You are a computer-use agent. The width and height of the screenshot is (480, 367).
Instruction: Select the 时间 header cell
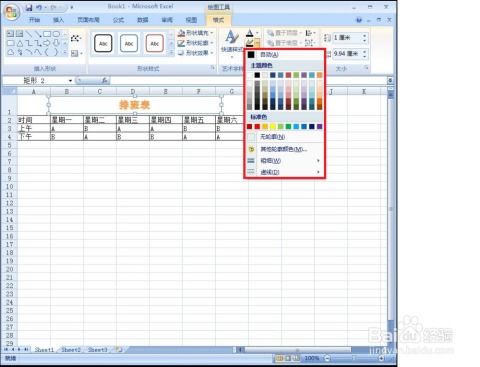pyautogui.click(x=34, y=120)
